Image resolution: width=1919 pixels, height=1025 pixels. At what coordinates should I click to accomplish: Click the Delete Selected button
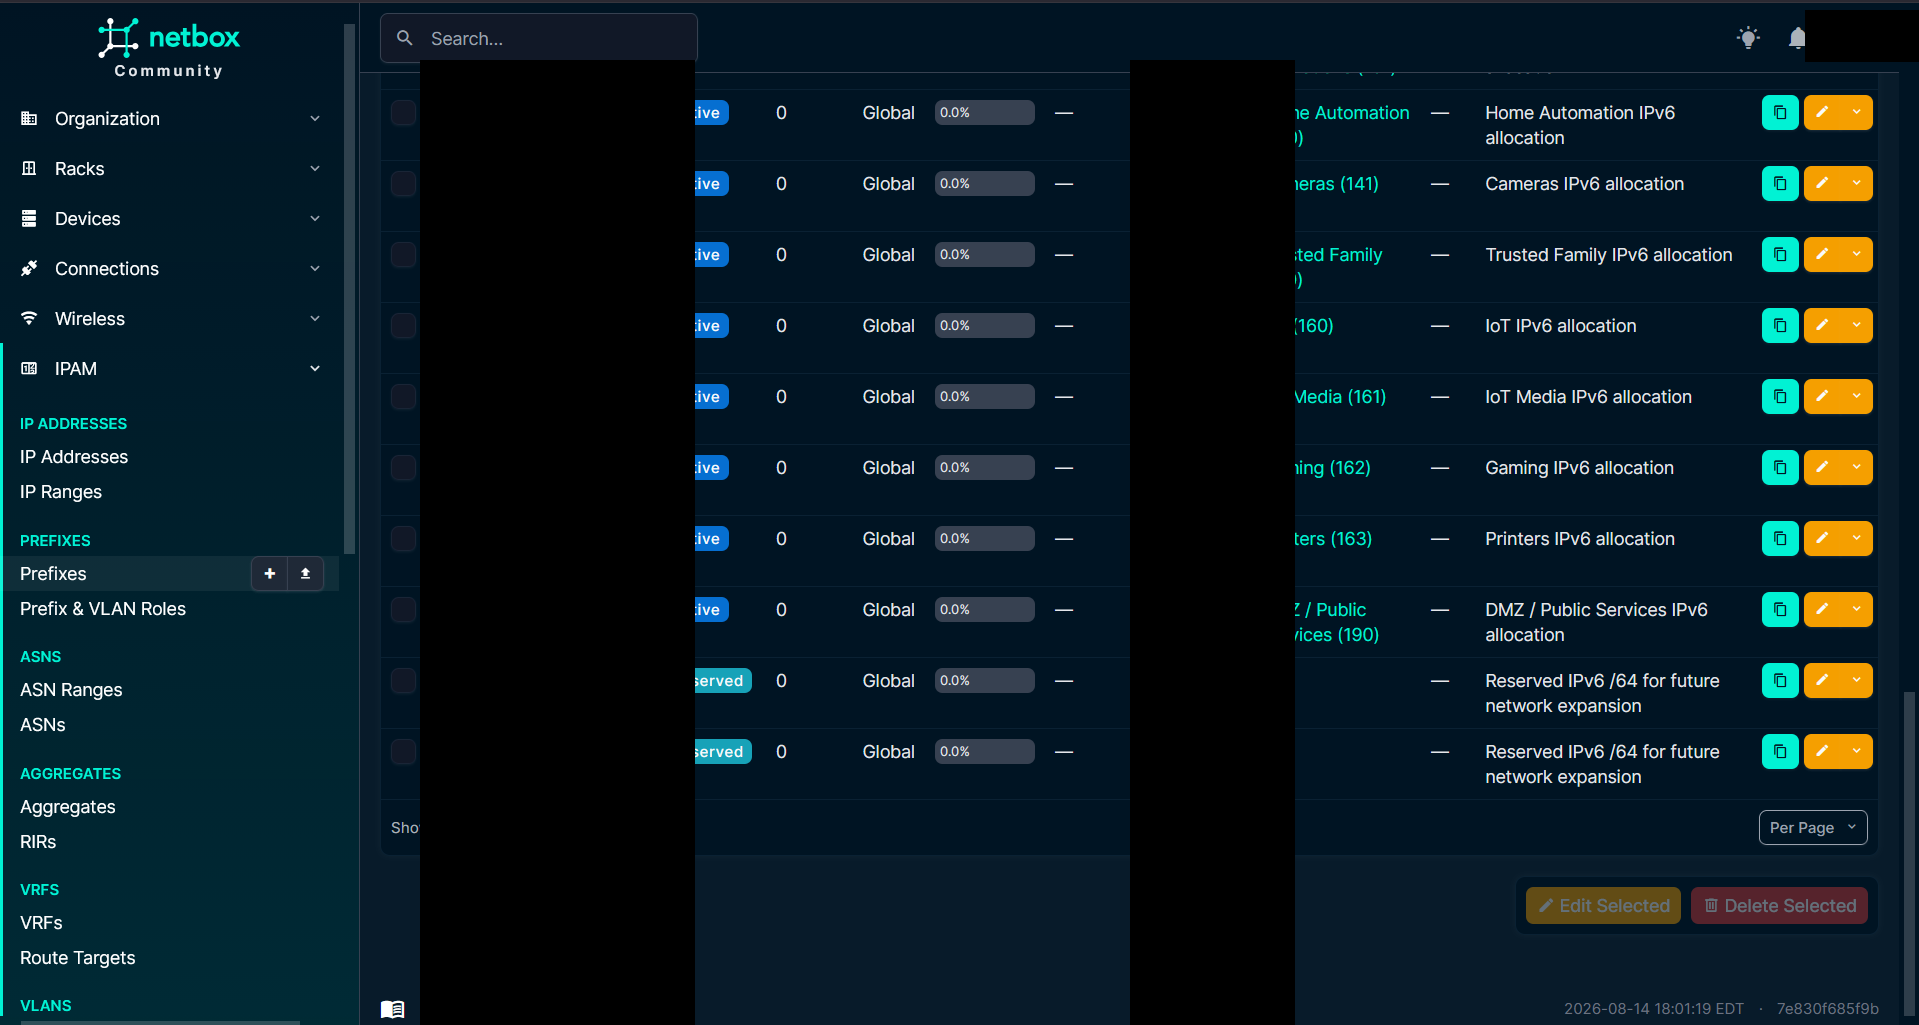pos(1779,906)
